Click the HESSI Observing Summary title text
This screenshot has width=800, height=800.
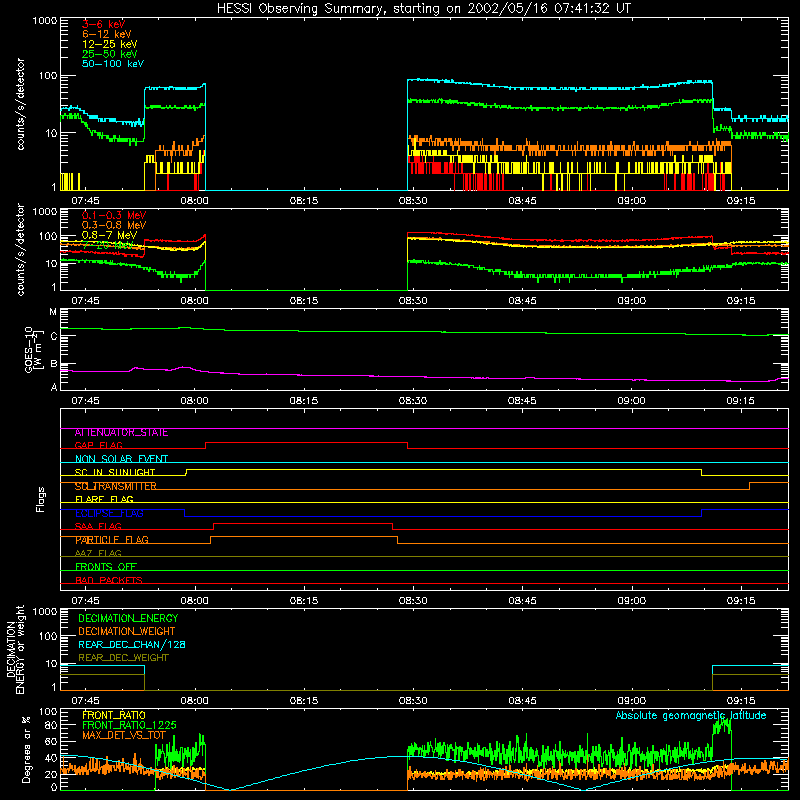423,9
